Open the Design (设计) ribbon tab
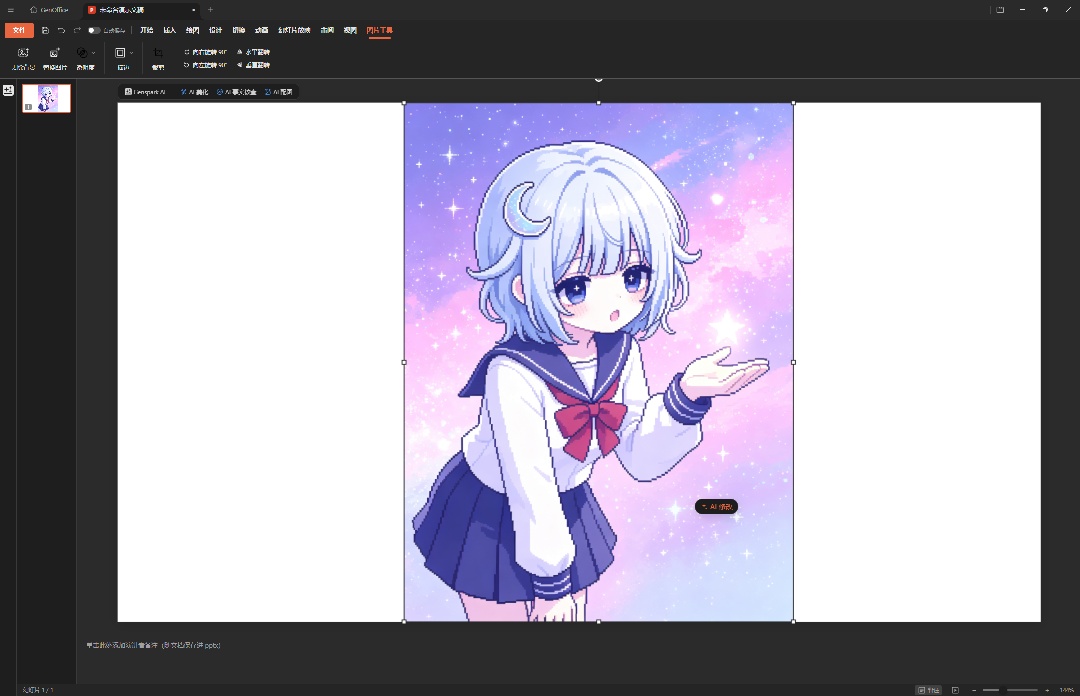This screenshot has height=696, width=1080. (x=216, y=30)
